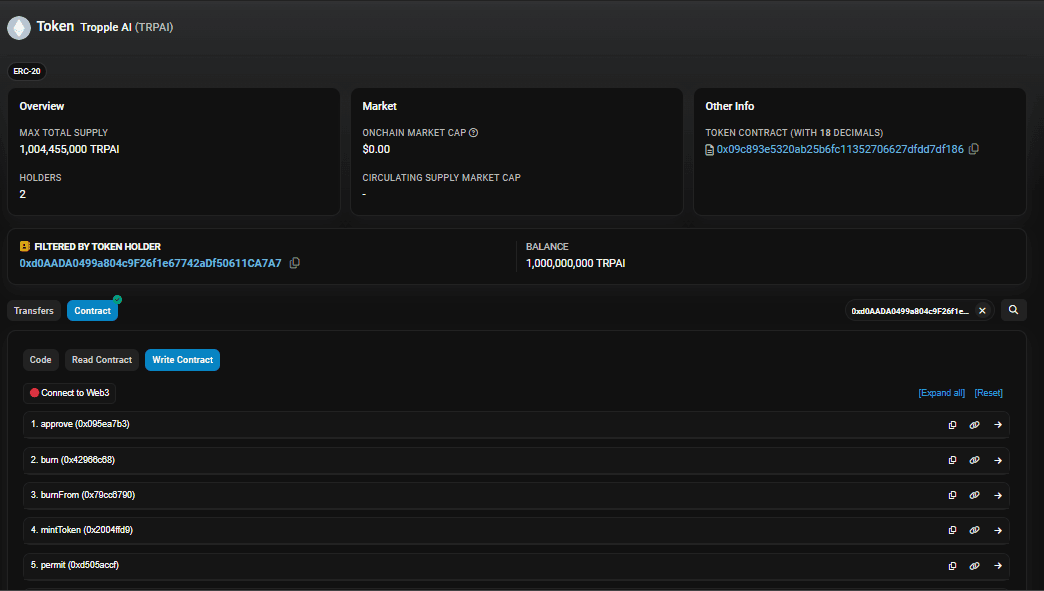Click the '5. permit (0xd505accf)' row title
This screenshot has height=591, width=1044.
(75, 565)
